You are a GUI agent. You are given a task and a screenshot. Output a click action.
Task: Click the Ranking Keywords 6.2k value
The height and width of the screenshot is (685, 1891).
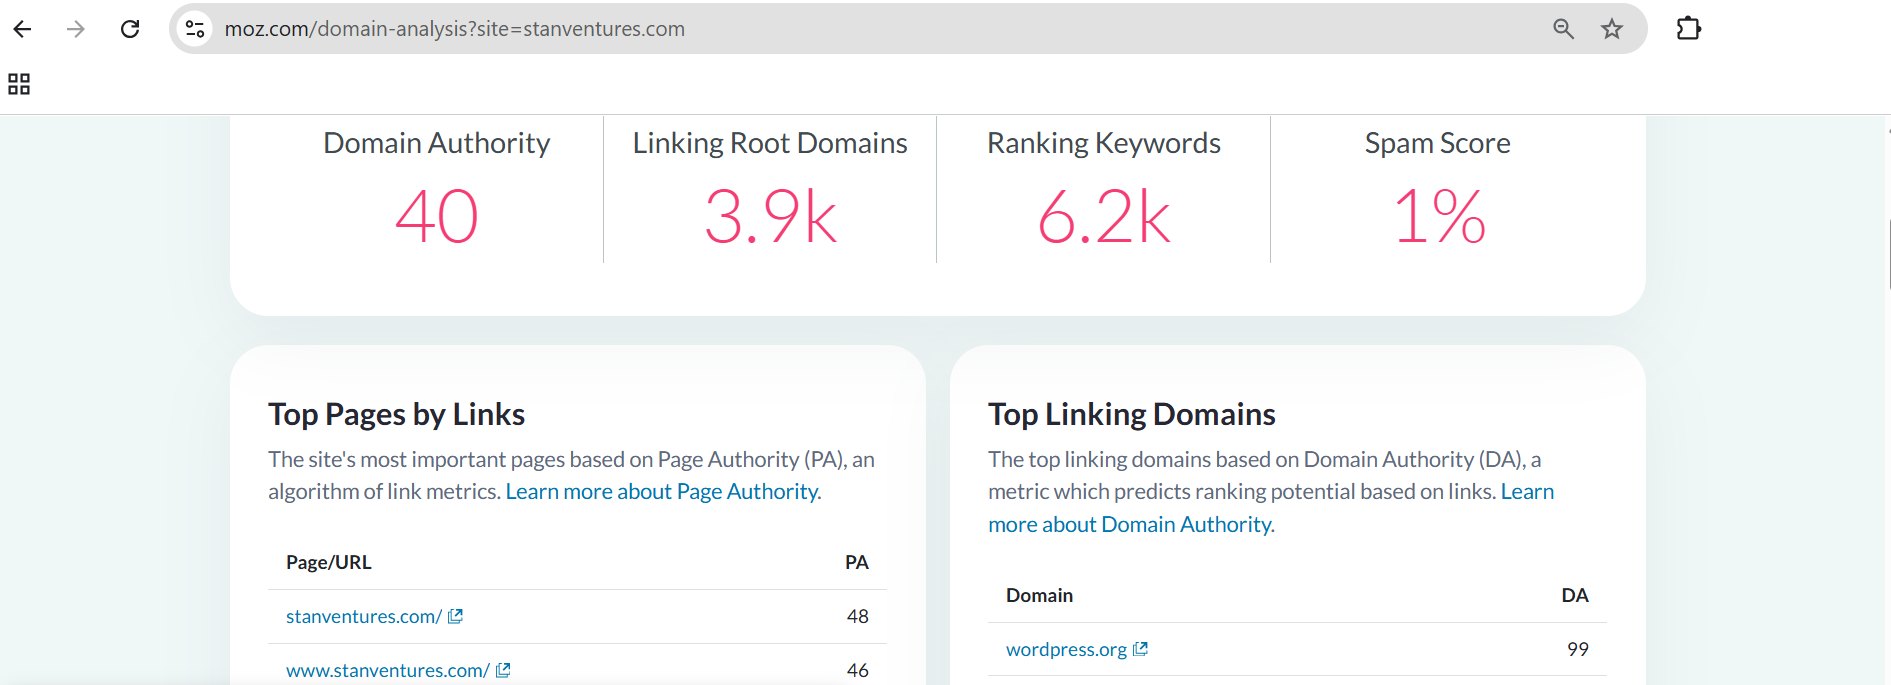[x=1103, y=217]
